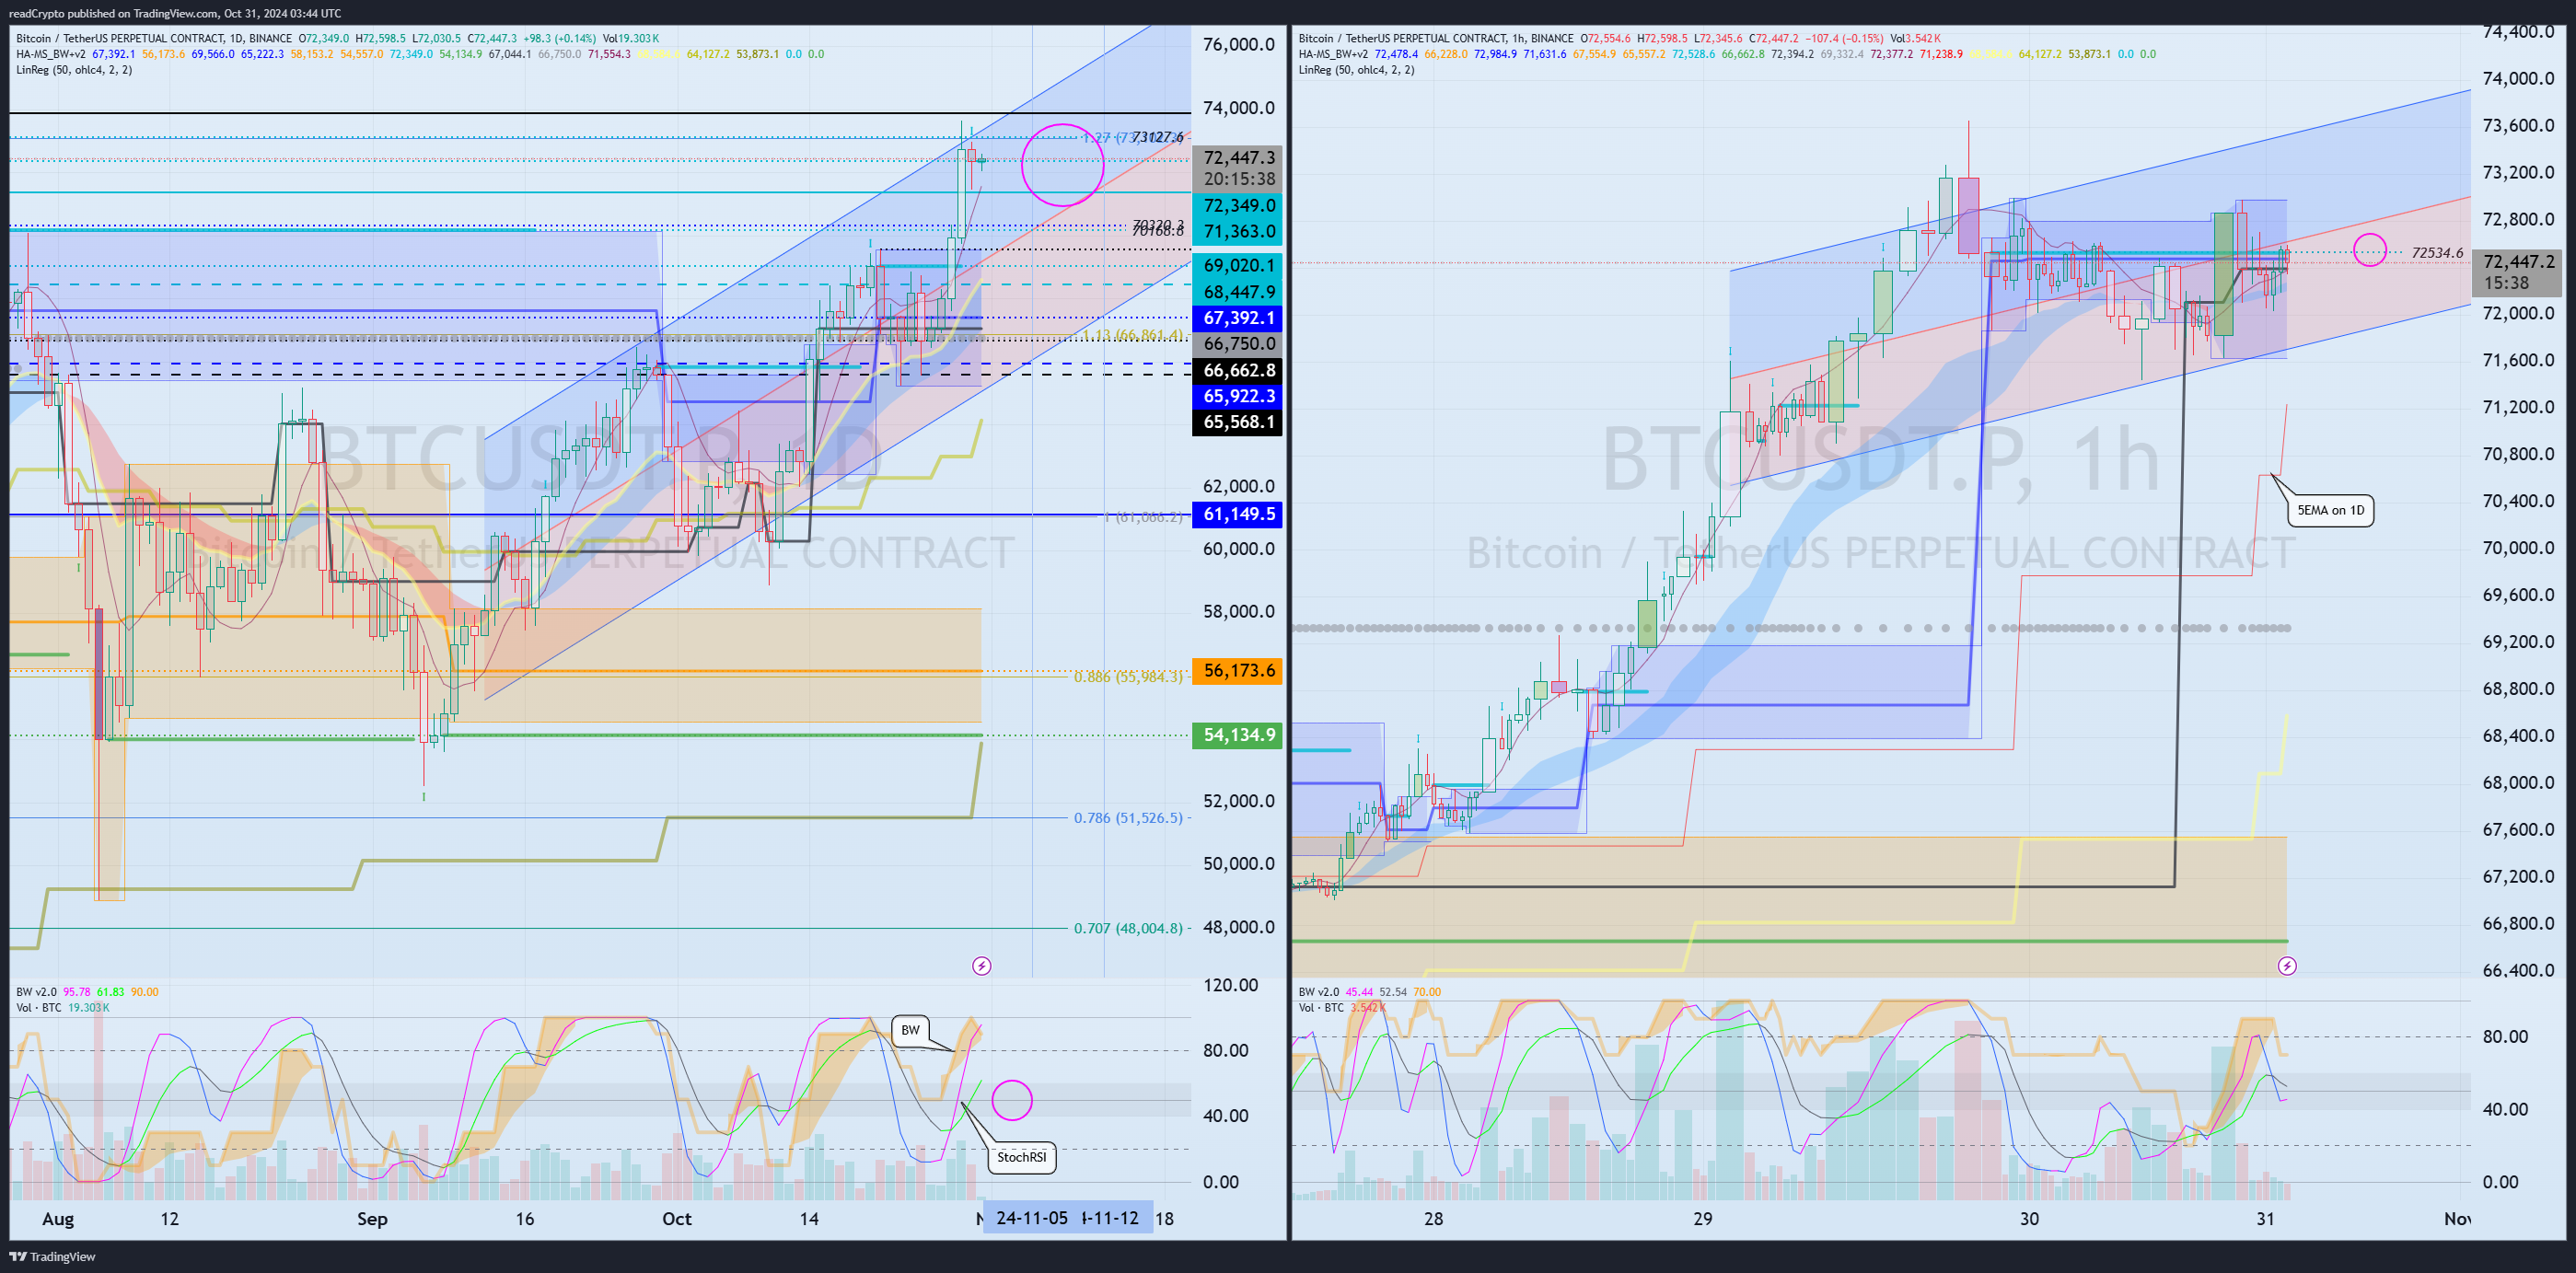Click the 72,447.3 current price label
This screenshot has height=1273, width=2576.
coord(1238,157)
